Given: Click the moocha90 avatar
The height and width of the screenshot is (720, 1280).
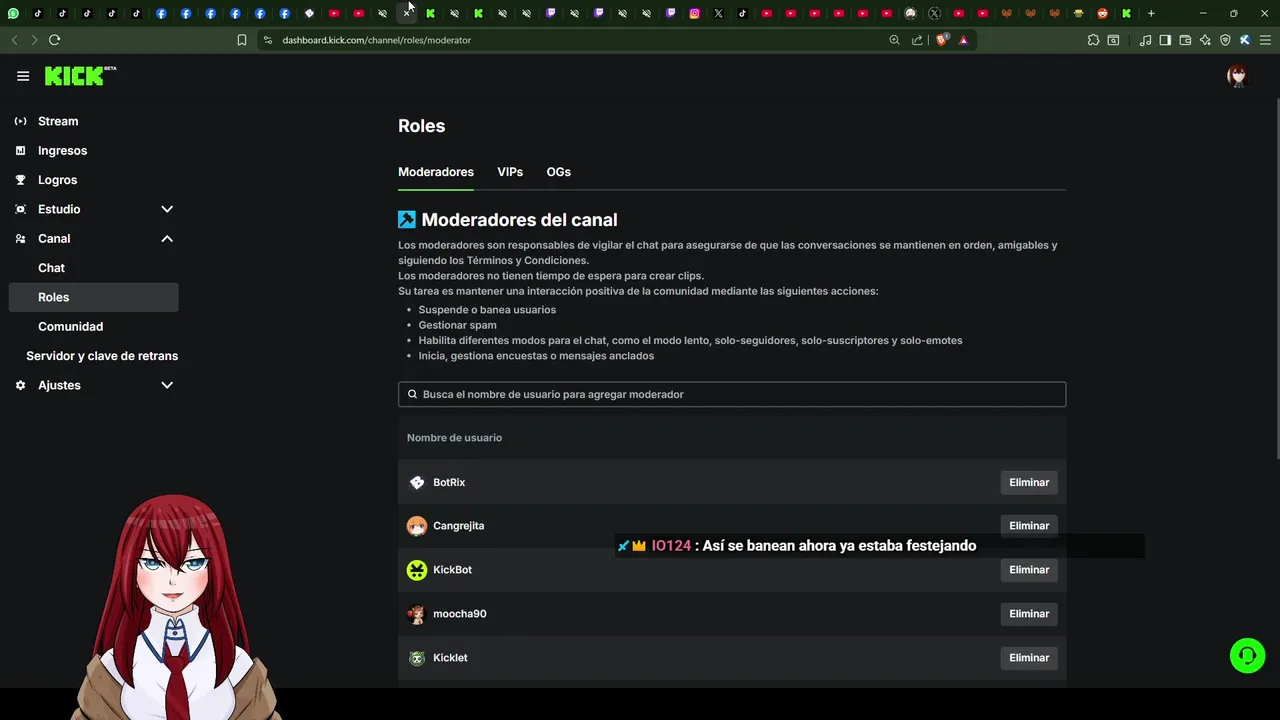Looking at the screenshot, I should click(417, 614).
